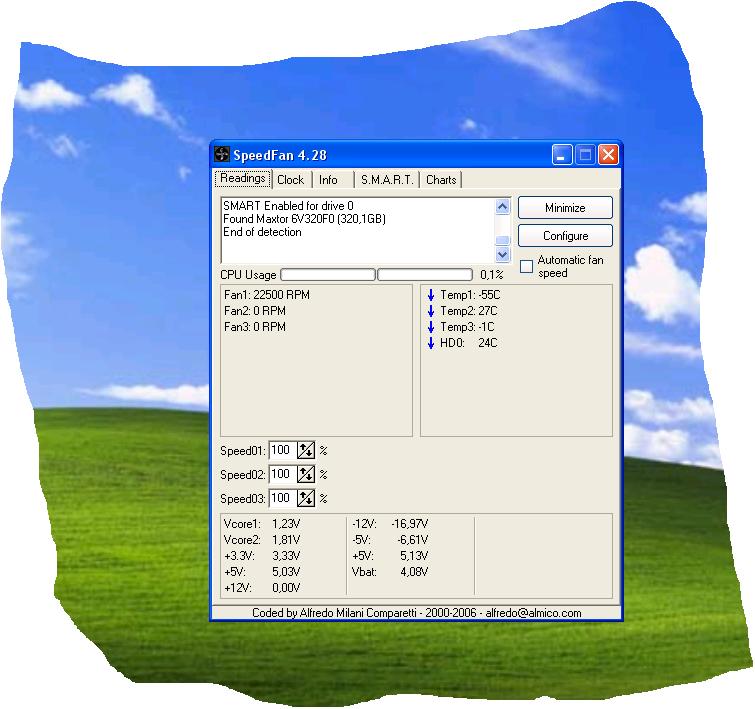Click the SpeedFan fan icon in title bar
This screenshot has height=709, width=755.
[x=221, y=154]
